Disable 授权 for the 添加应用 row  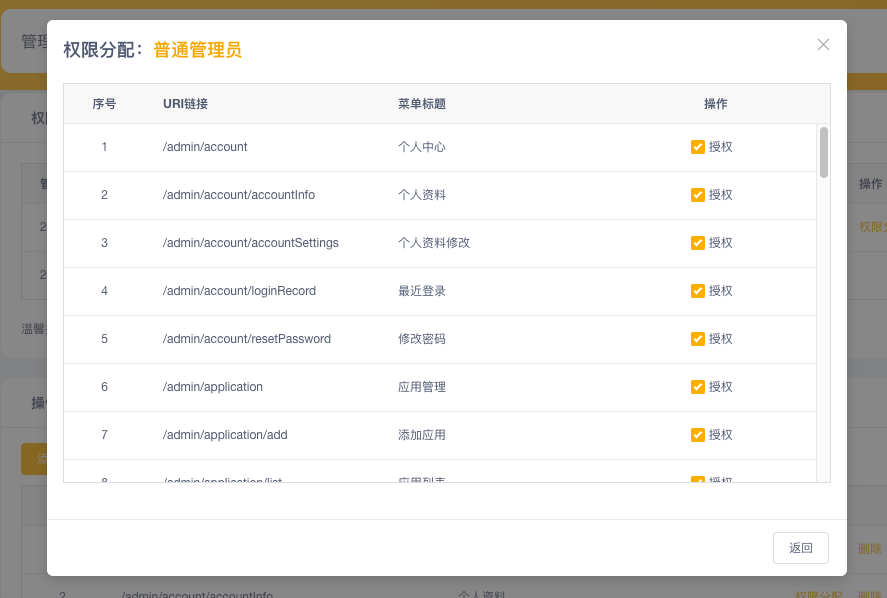tap(698, 435)
